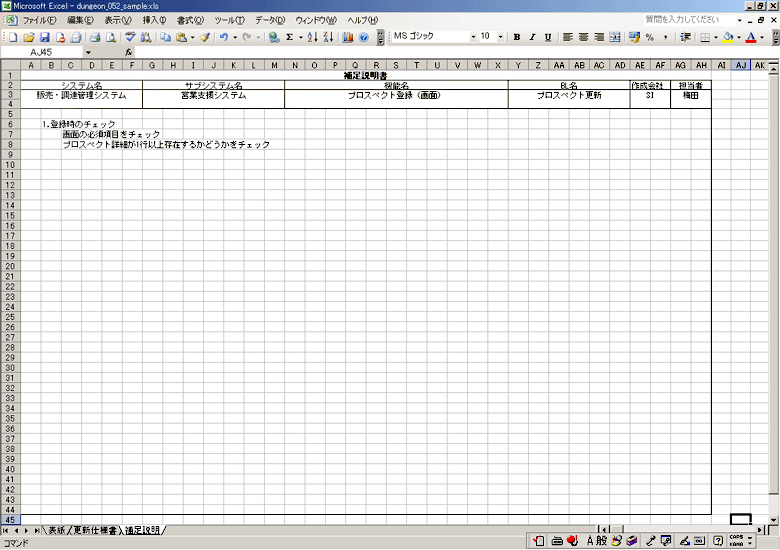Apply comma style format
The width and height of the screenshot is (780, 550).
(666, 37)
